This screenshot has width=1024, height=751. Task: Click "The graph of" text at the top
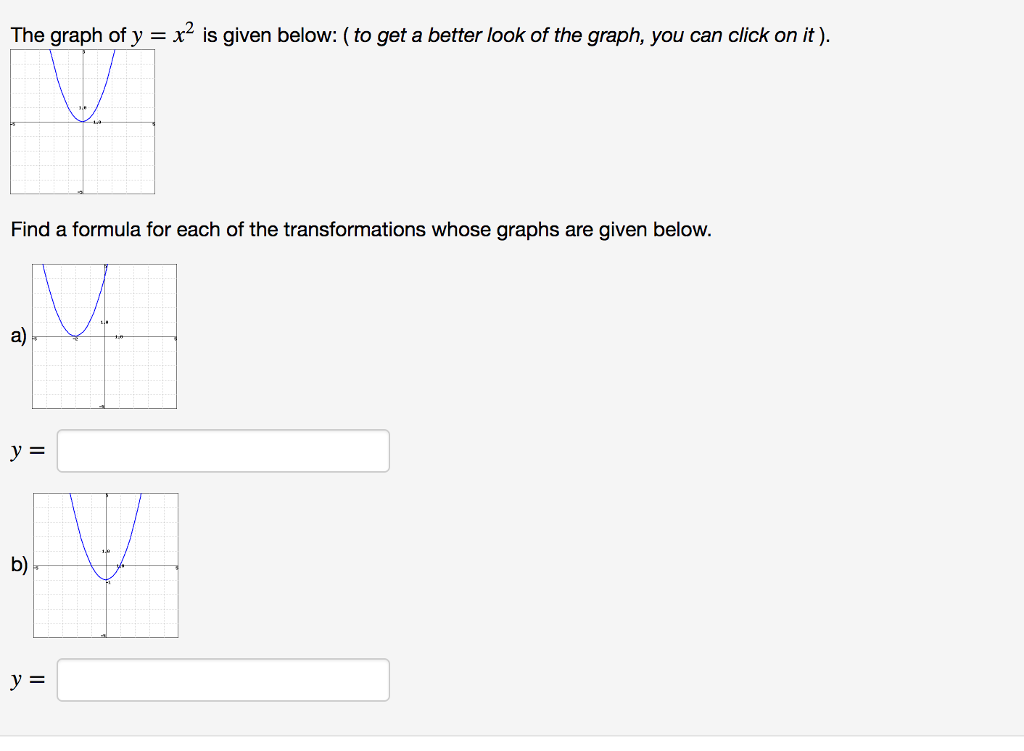coord(69,35)
